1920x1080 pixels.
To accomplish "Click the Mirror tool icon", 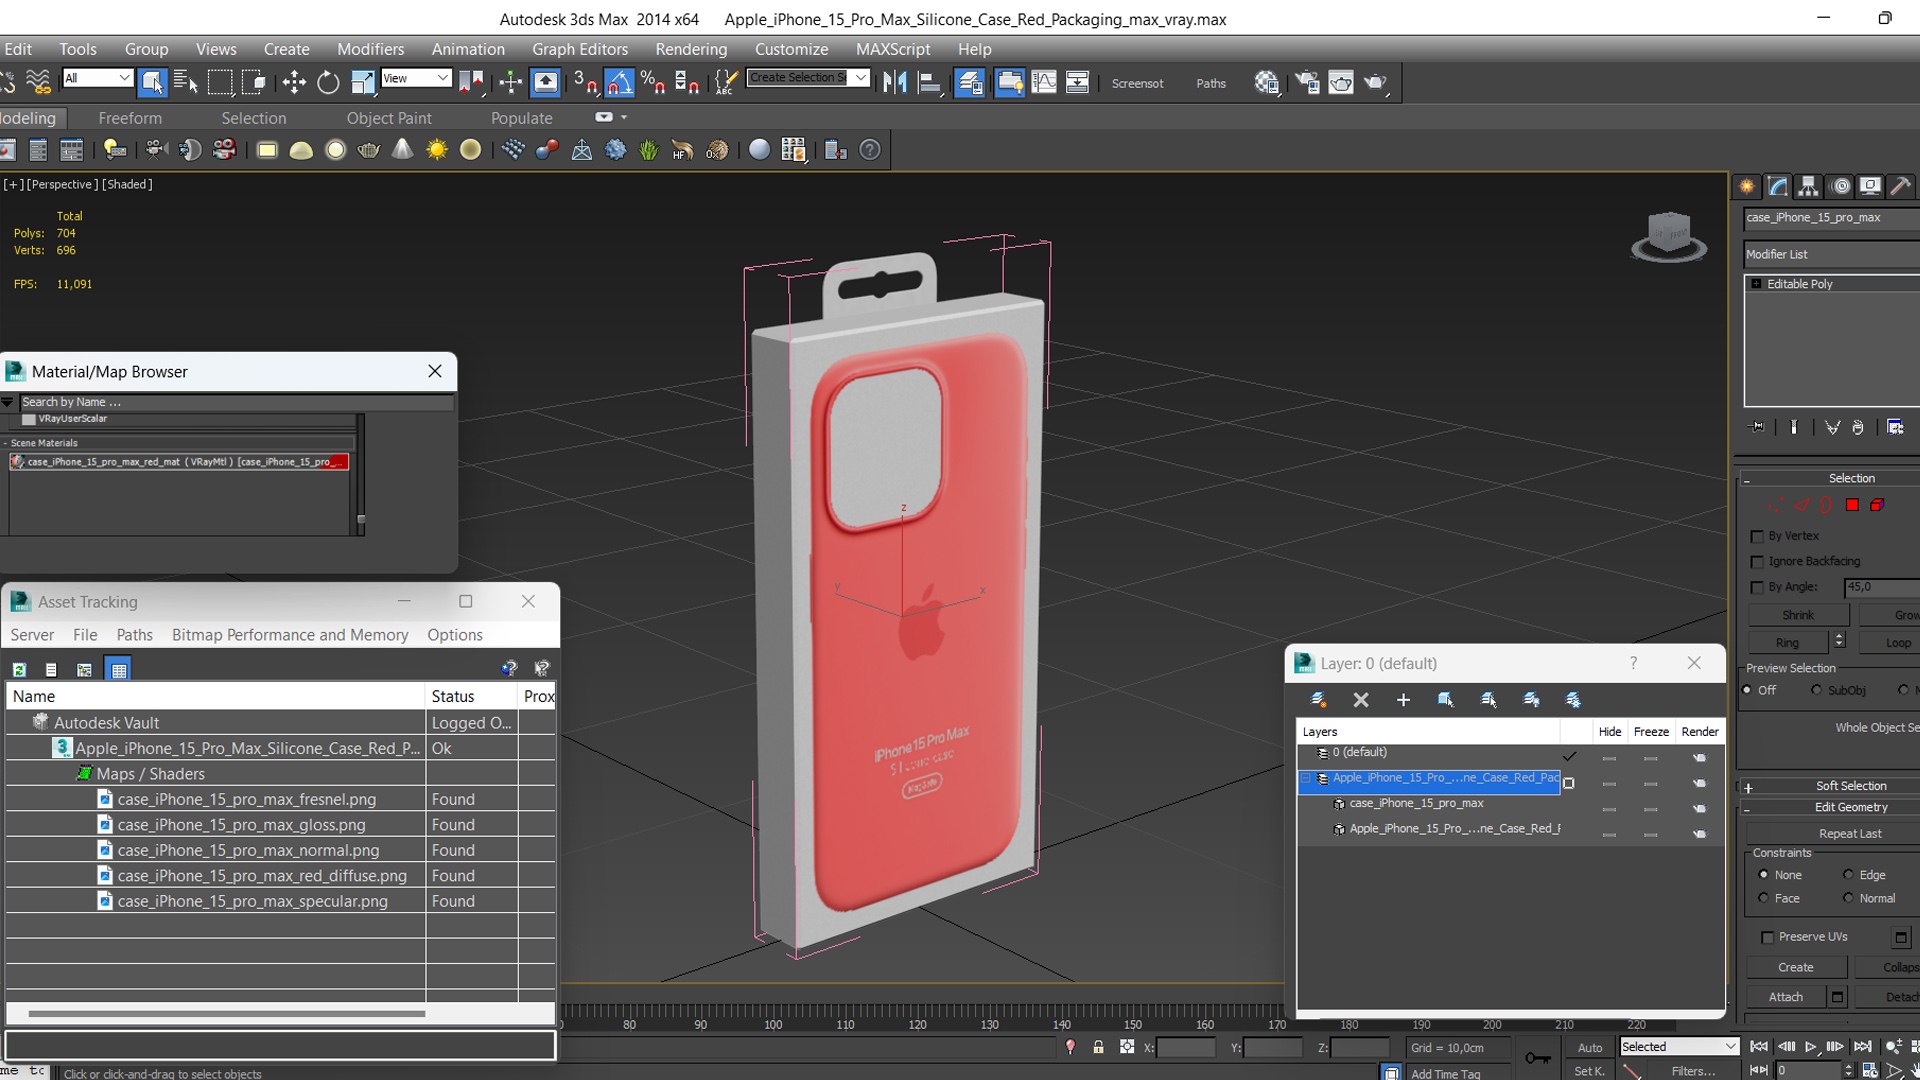I will (895, 82).
